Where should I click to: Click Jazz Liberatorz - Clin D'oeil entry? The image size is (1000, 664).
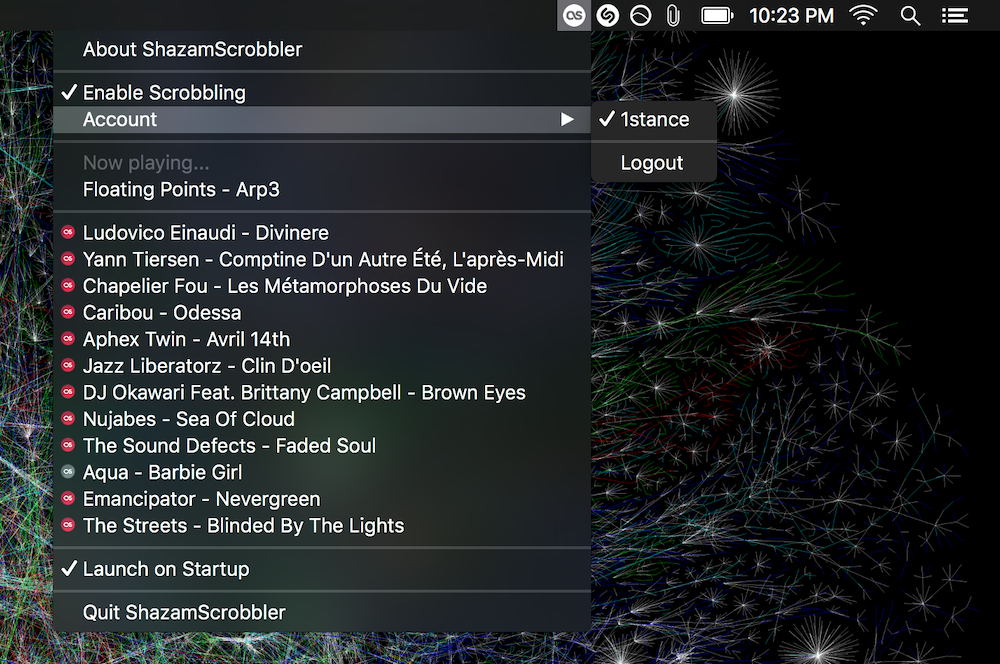pyautogui.click(x=322, y=365)
